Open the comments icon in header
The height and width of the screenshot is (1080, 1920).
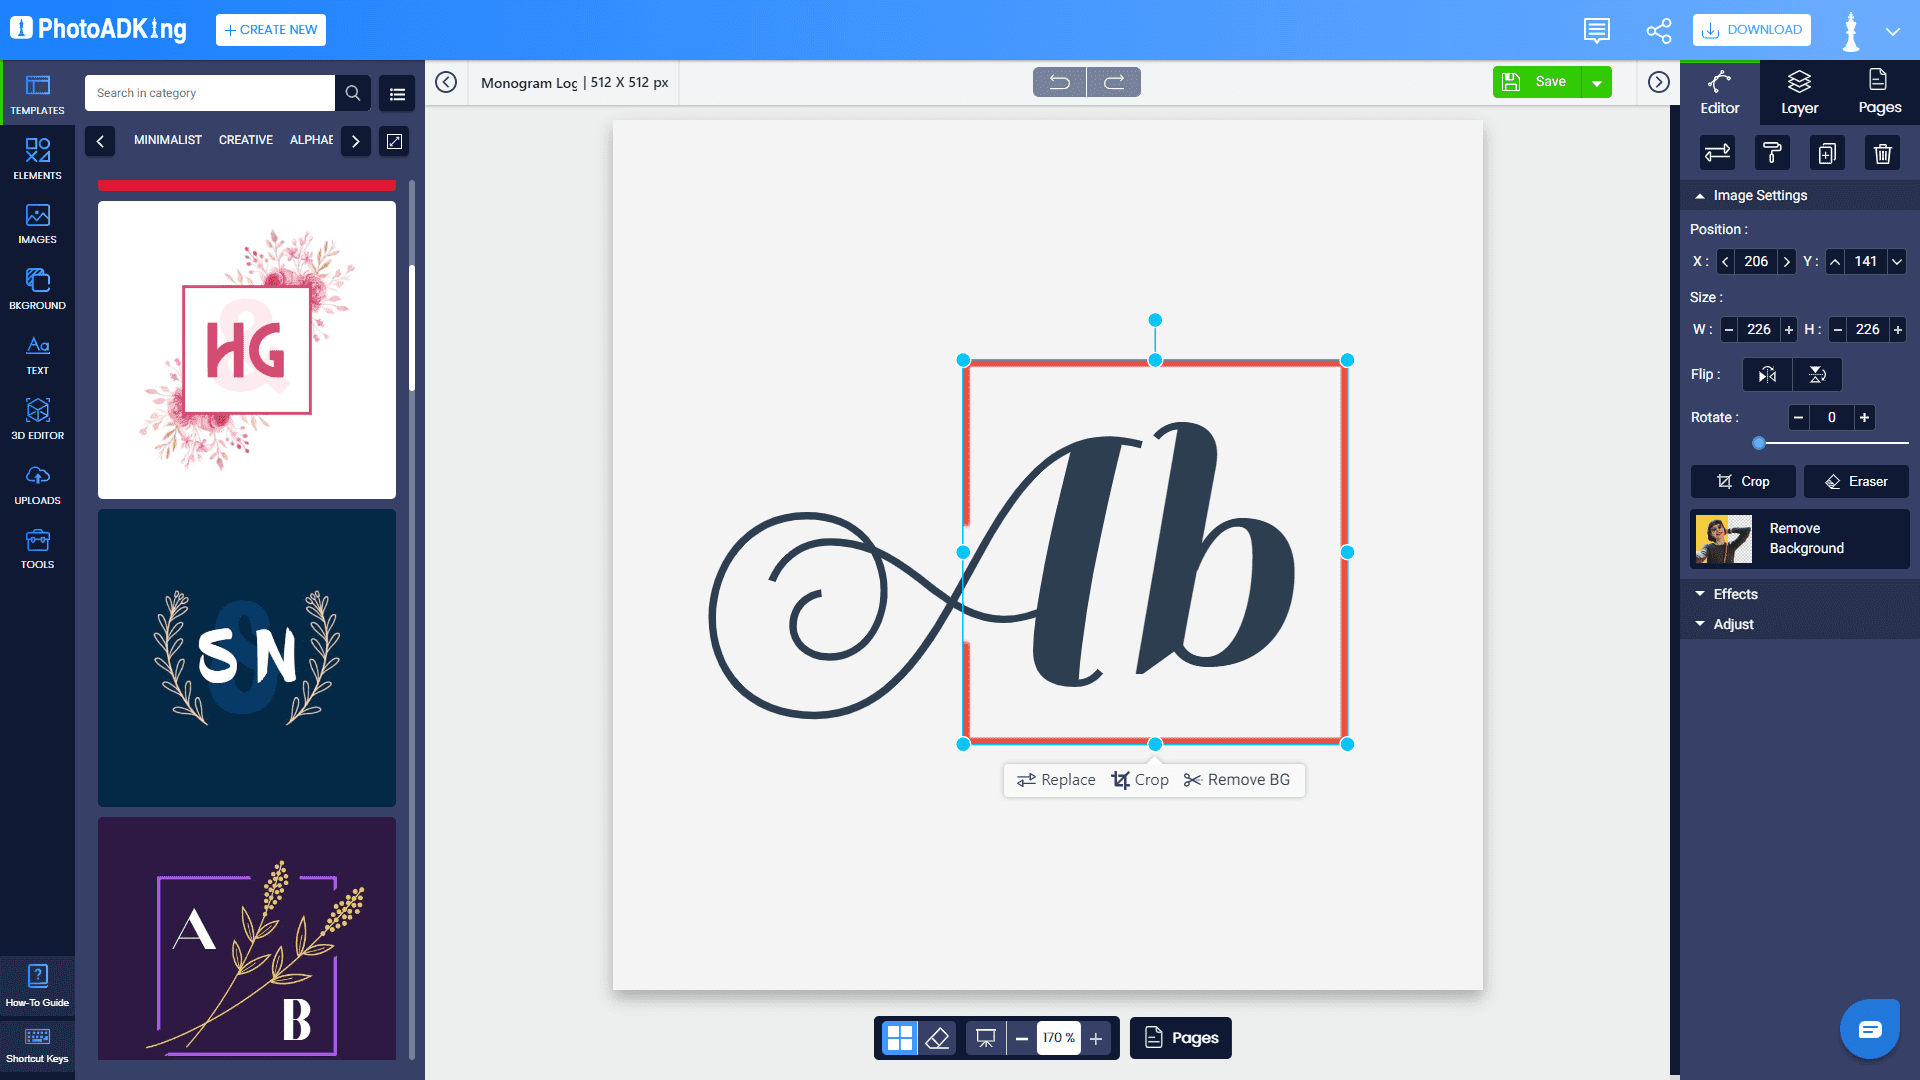(1597, 30)
